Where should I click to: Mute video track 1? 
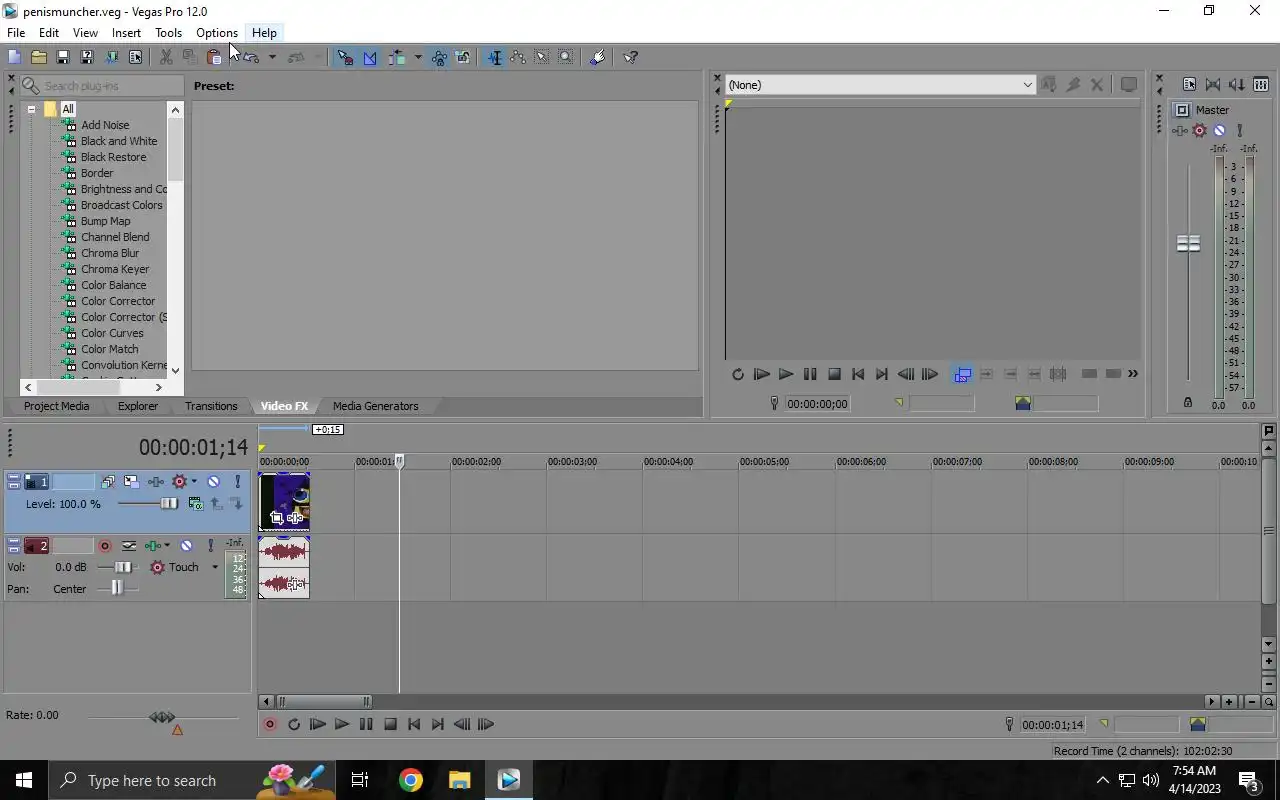213,482
